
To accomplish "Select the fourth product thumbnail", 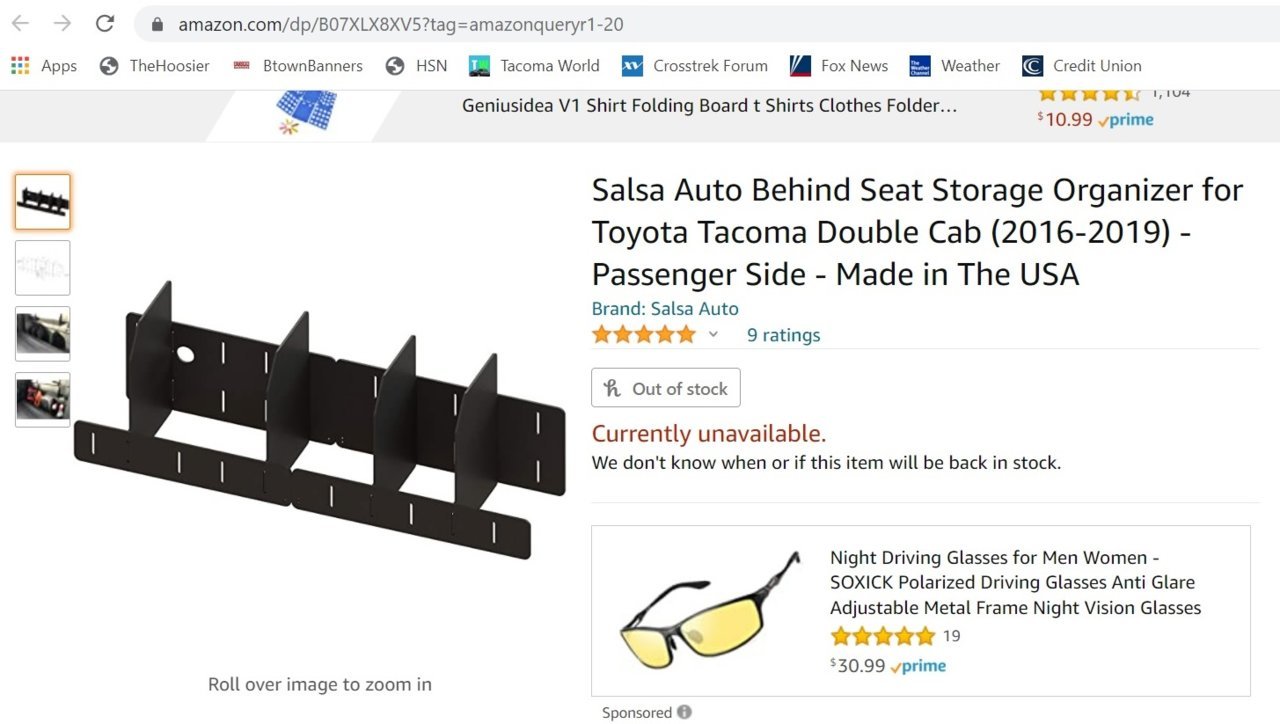I will point(43,400).
